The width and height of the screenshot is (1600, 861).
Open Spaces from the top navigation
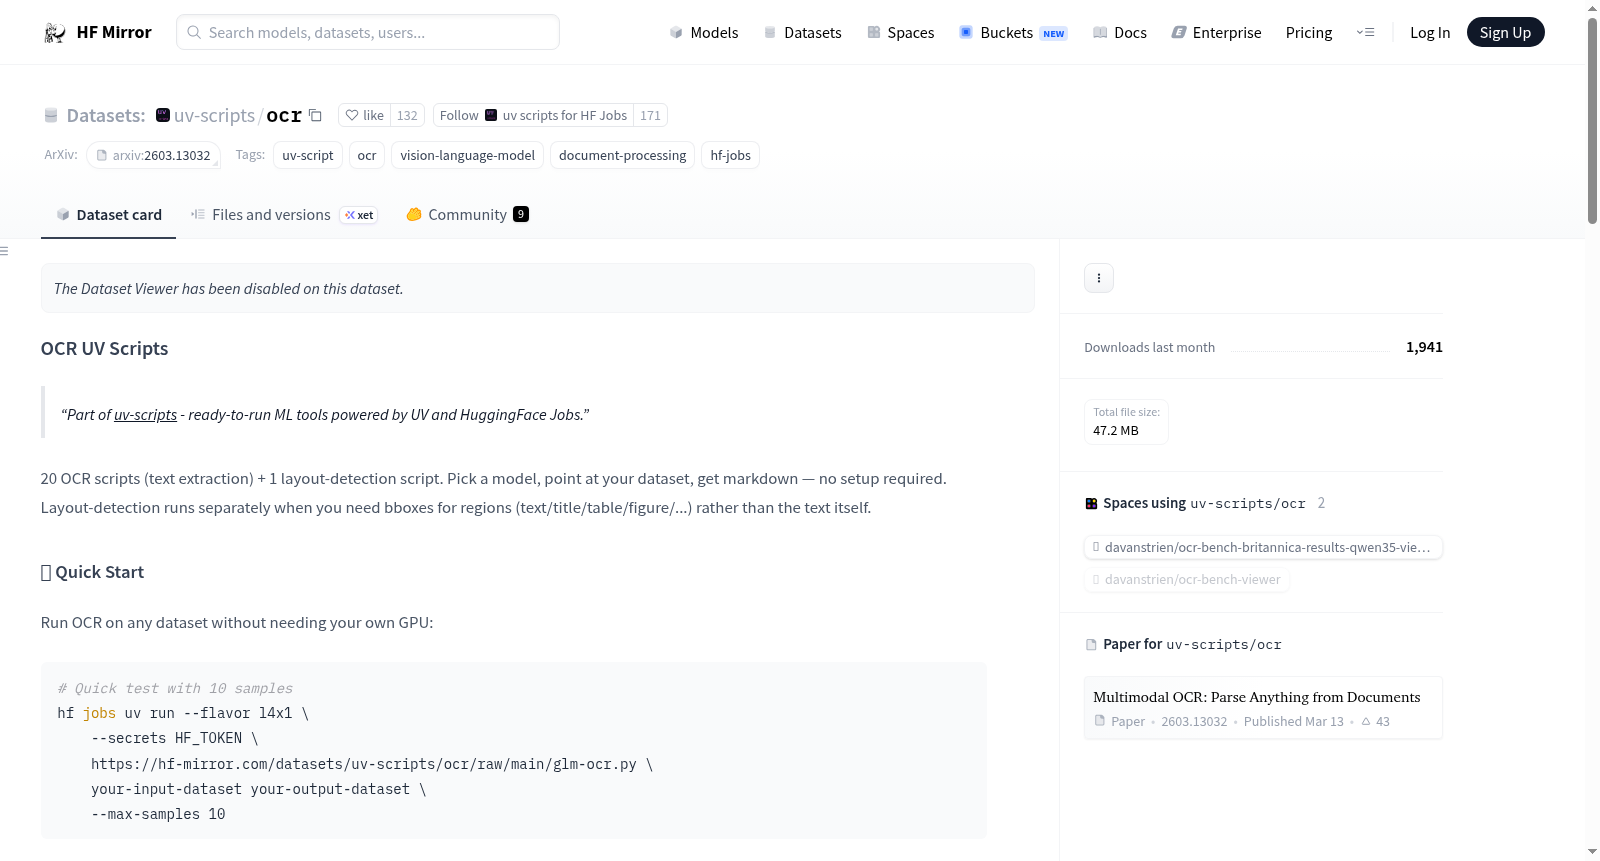tap(900, 32)
